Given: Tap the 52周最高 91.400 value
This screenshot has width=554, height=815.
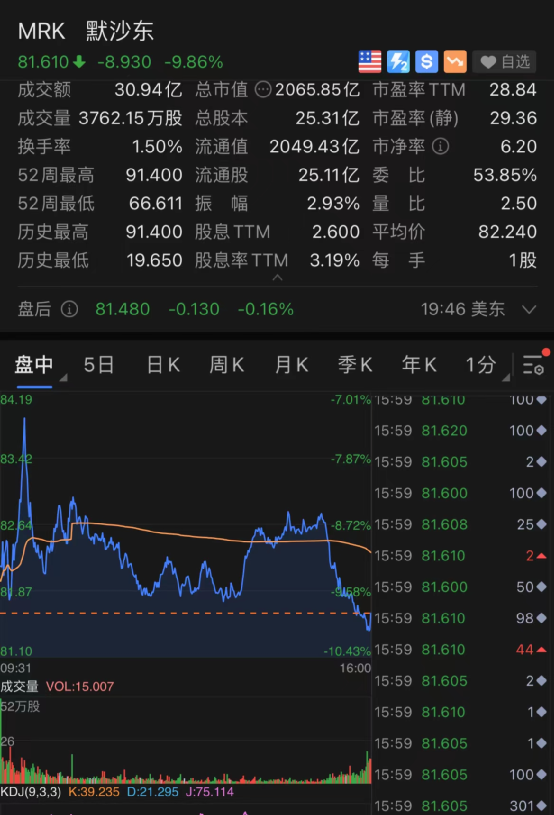Looking at the screenshot, I should pyautogui.click(x=154, y=175).
